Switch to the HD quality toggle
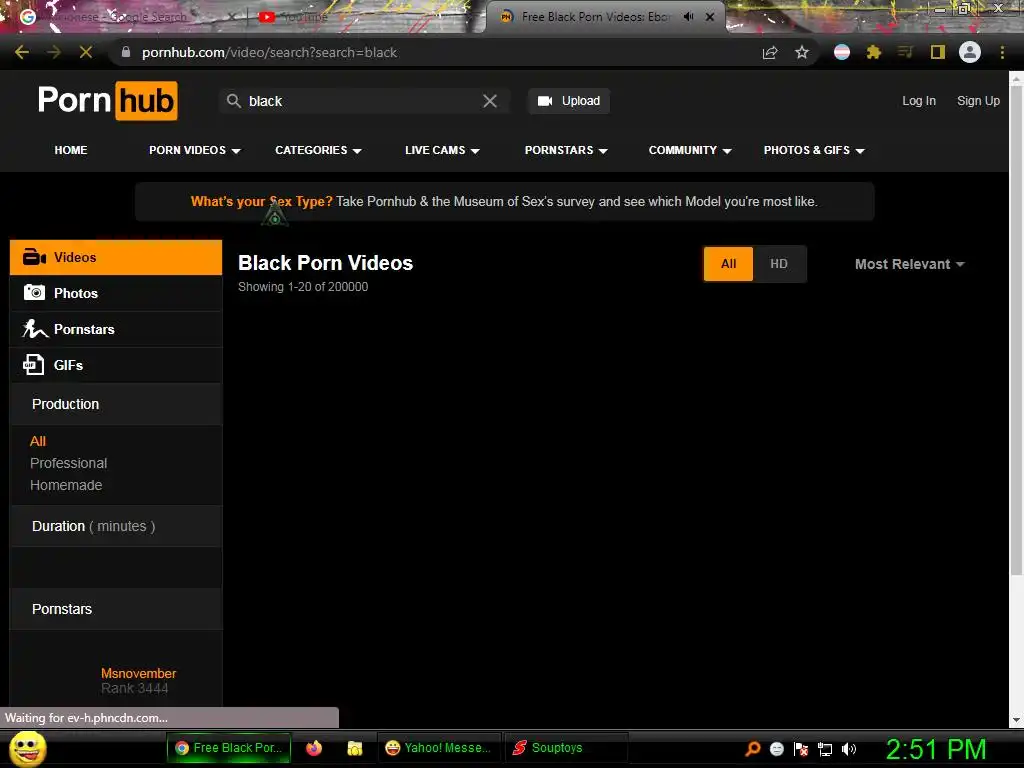 [x=779, y=264]
